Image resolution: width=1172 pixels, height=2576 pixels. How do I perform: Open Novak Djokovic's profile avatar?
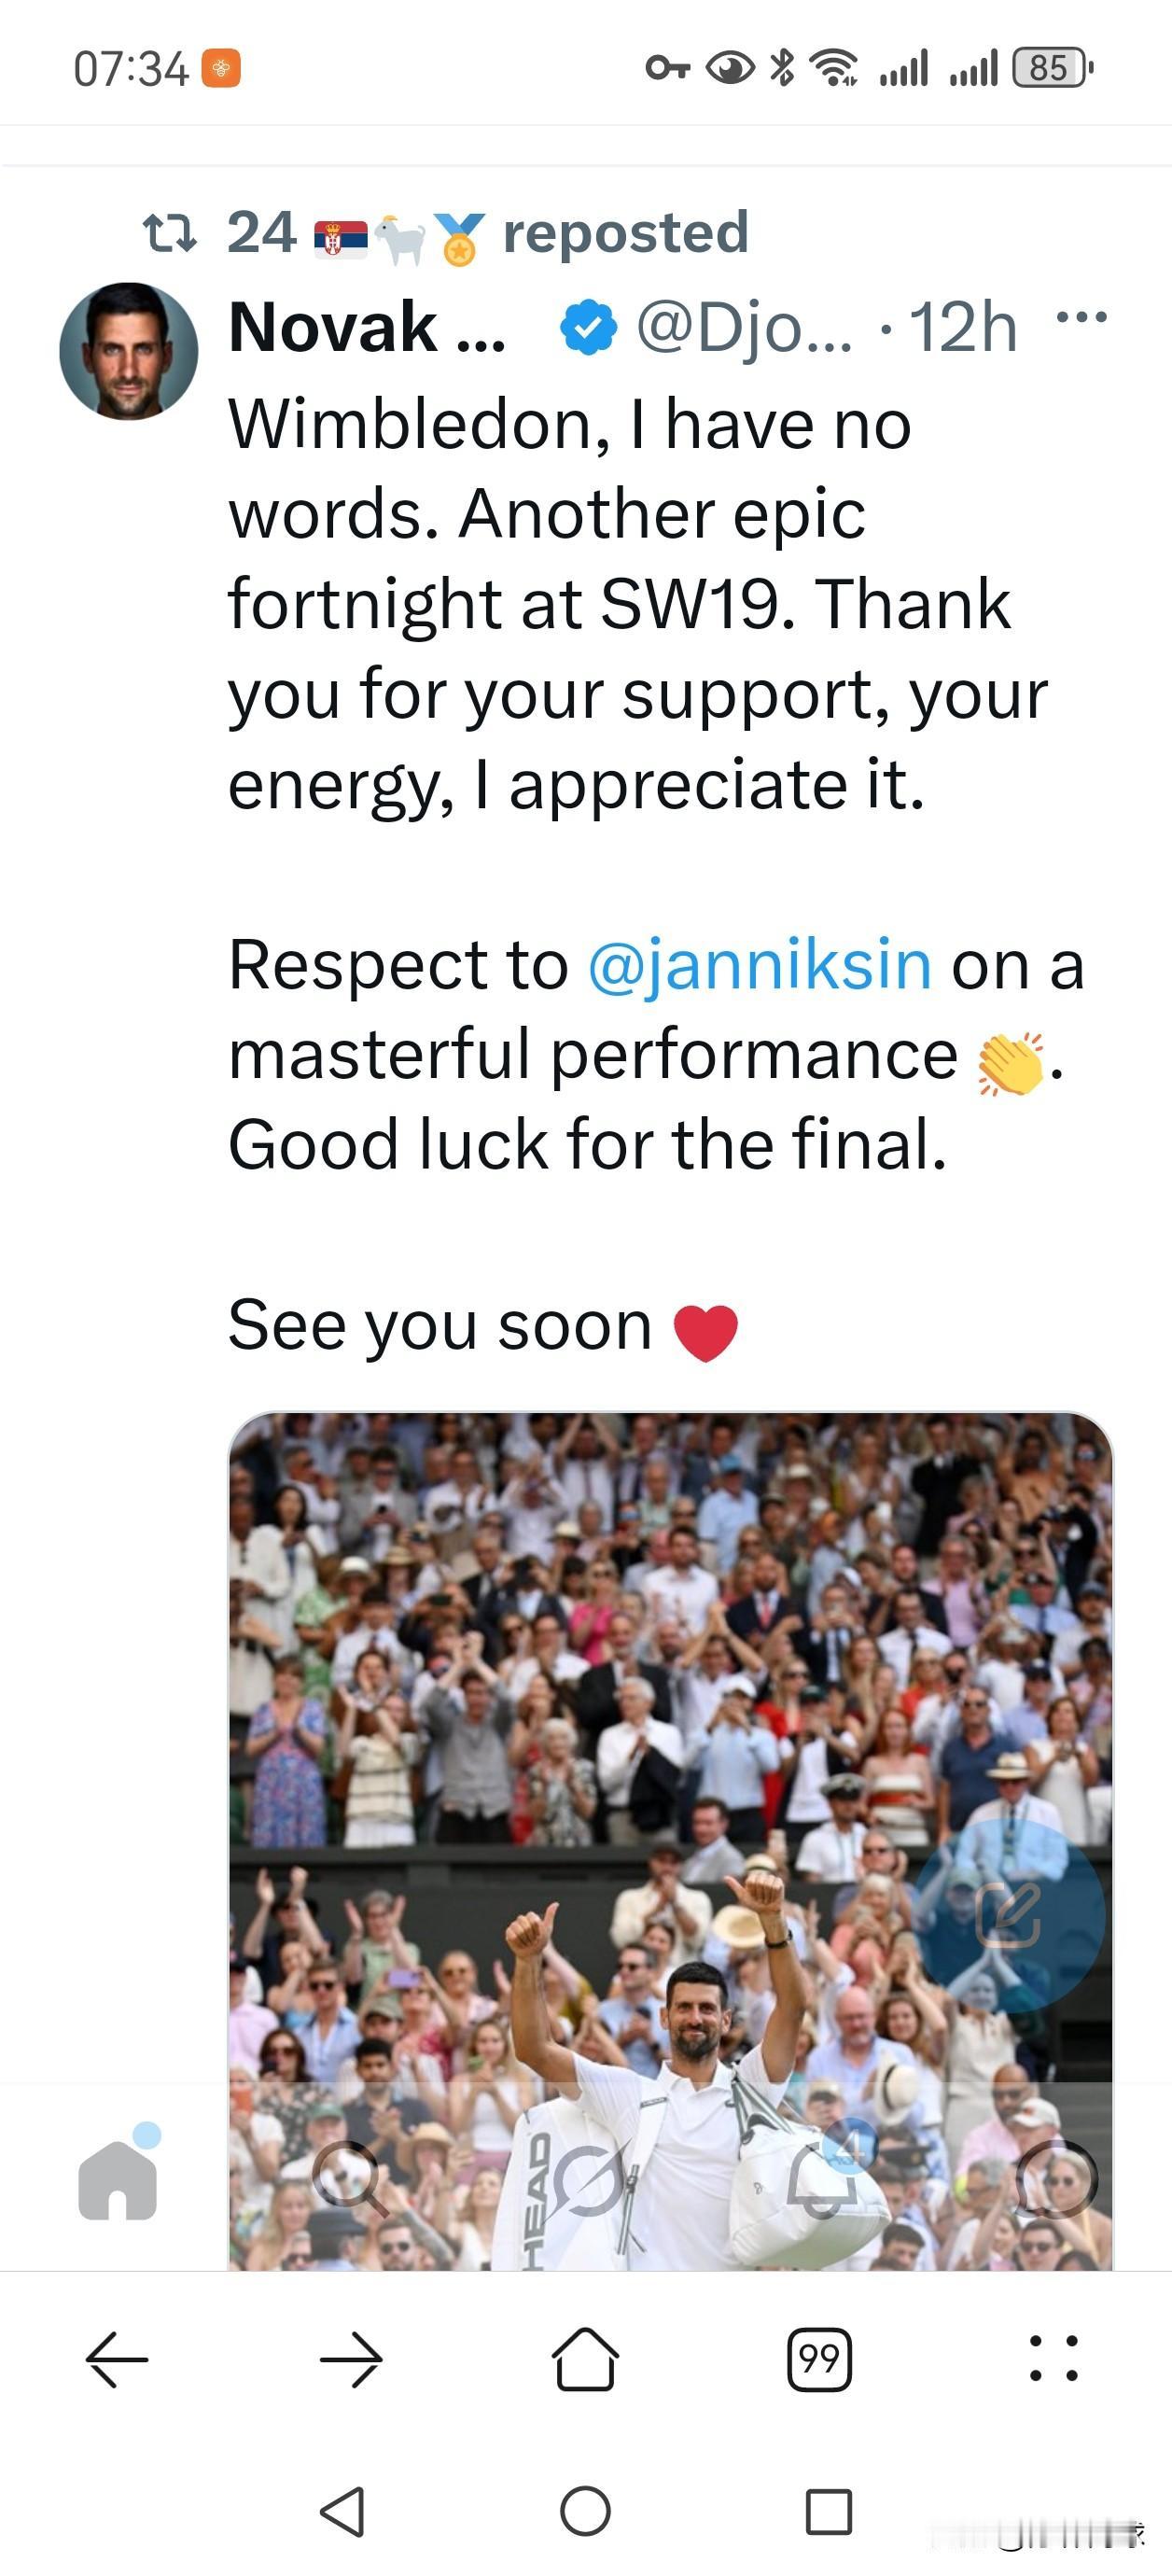pyautogui.click(x=128, y=351)
